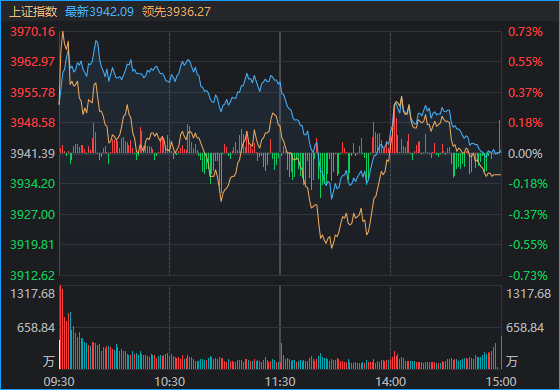The height and width of the screenshot is (390, 560).
Task: Click the red 0.55% percent label
Action: pyautogui.click(x=525, y=62)
